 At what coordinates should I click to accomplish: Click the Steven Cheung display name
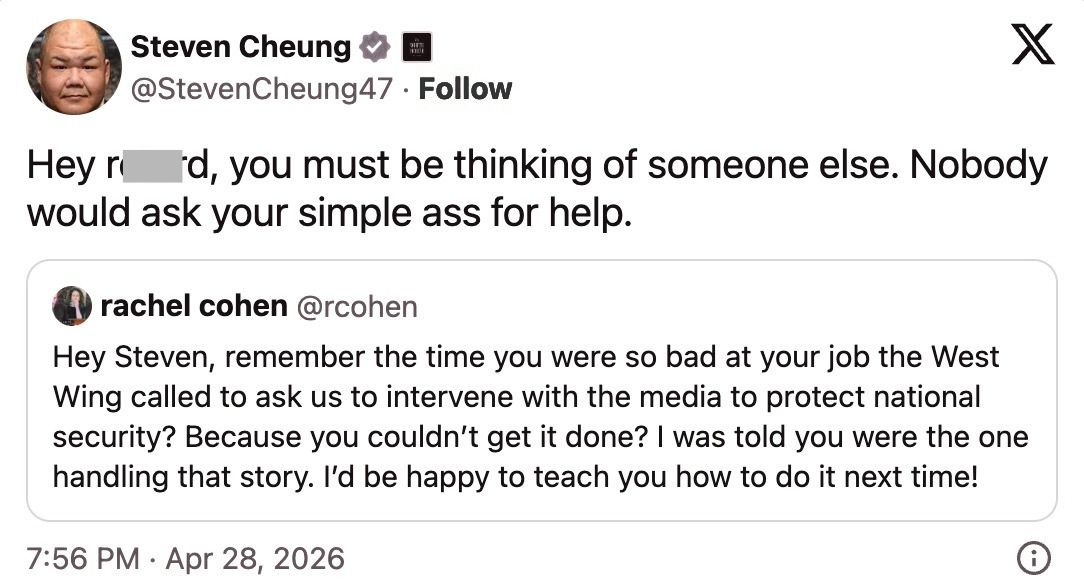[241, 46]
